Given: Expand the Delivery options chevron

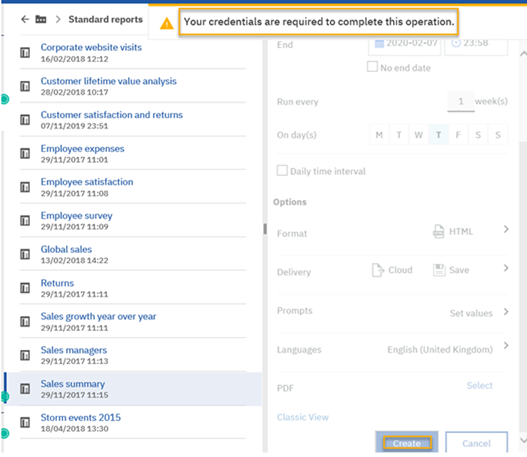Looking at the screenshot, I should click(x=506, y=268).
